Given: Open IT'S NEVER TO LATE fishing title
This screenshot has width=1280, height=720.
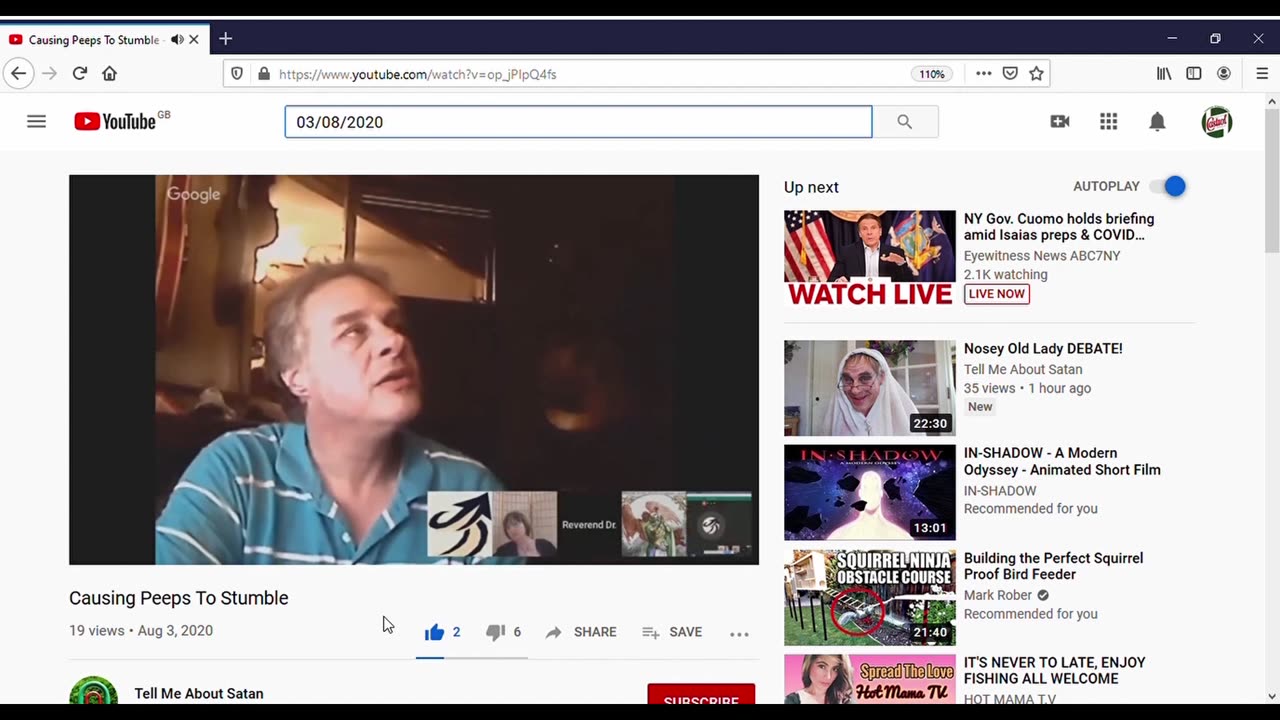Looking at the screenshot, I should click(x=1055, y=671).
